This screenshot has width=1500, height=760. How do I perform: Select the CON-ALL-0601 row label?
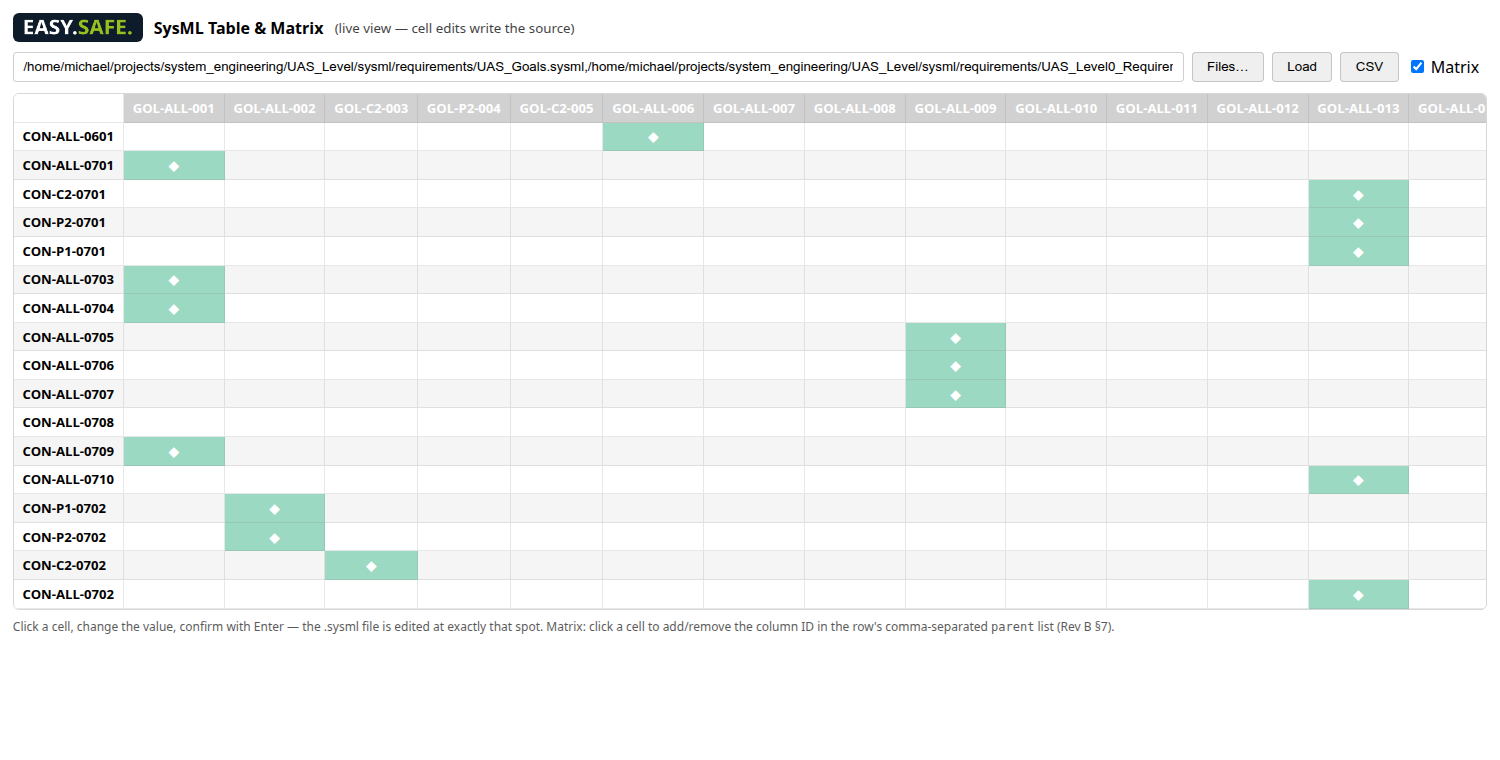click(x=68, y=137)
